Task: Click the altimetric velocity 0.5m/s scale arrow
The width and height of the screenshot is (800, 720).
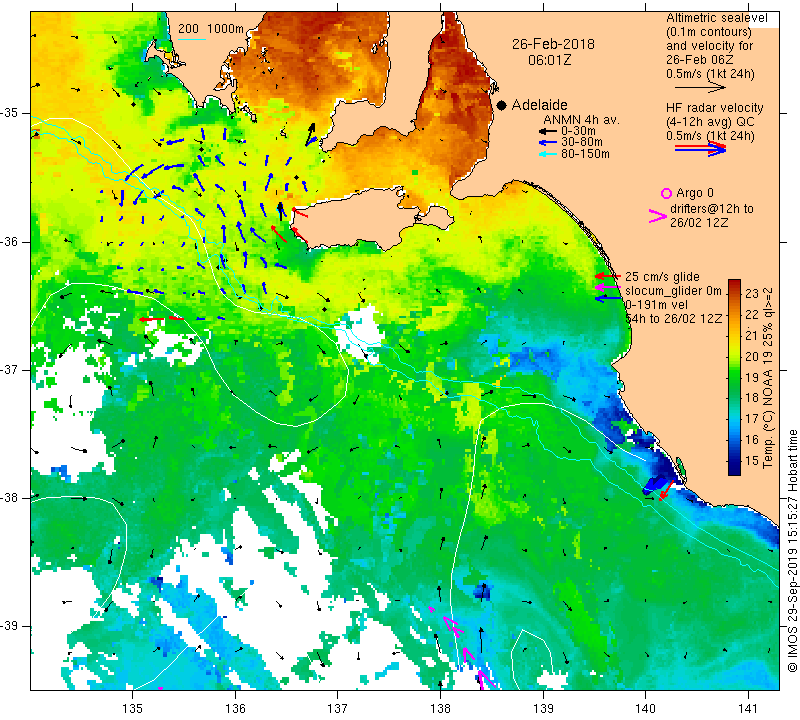Action: coord(700,88)
